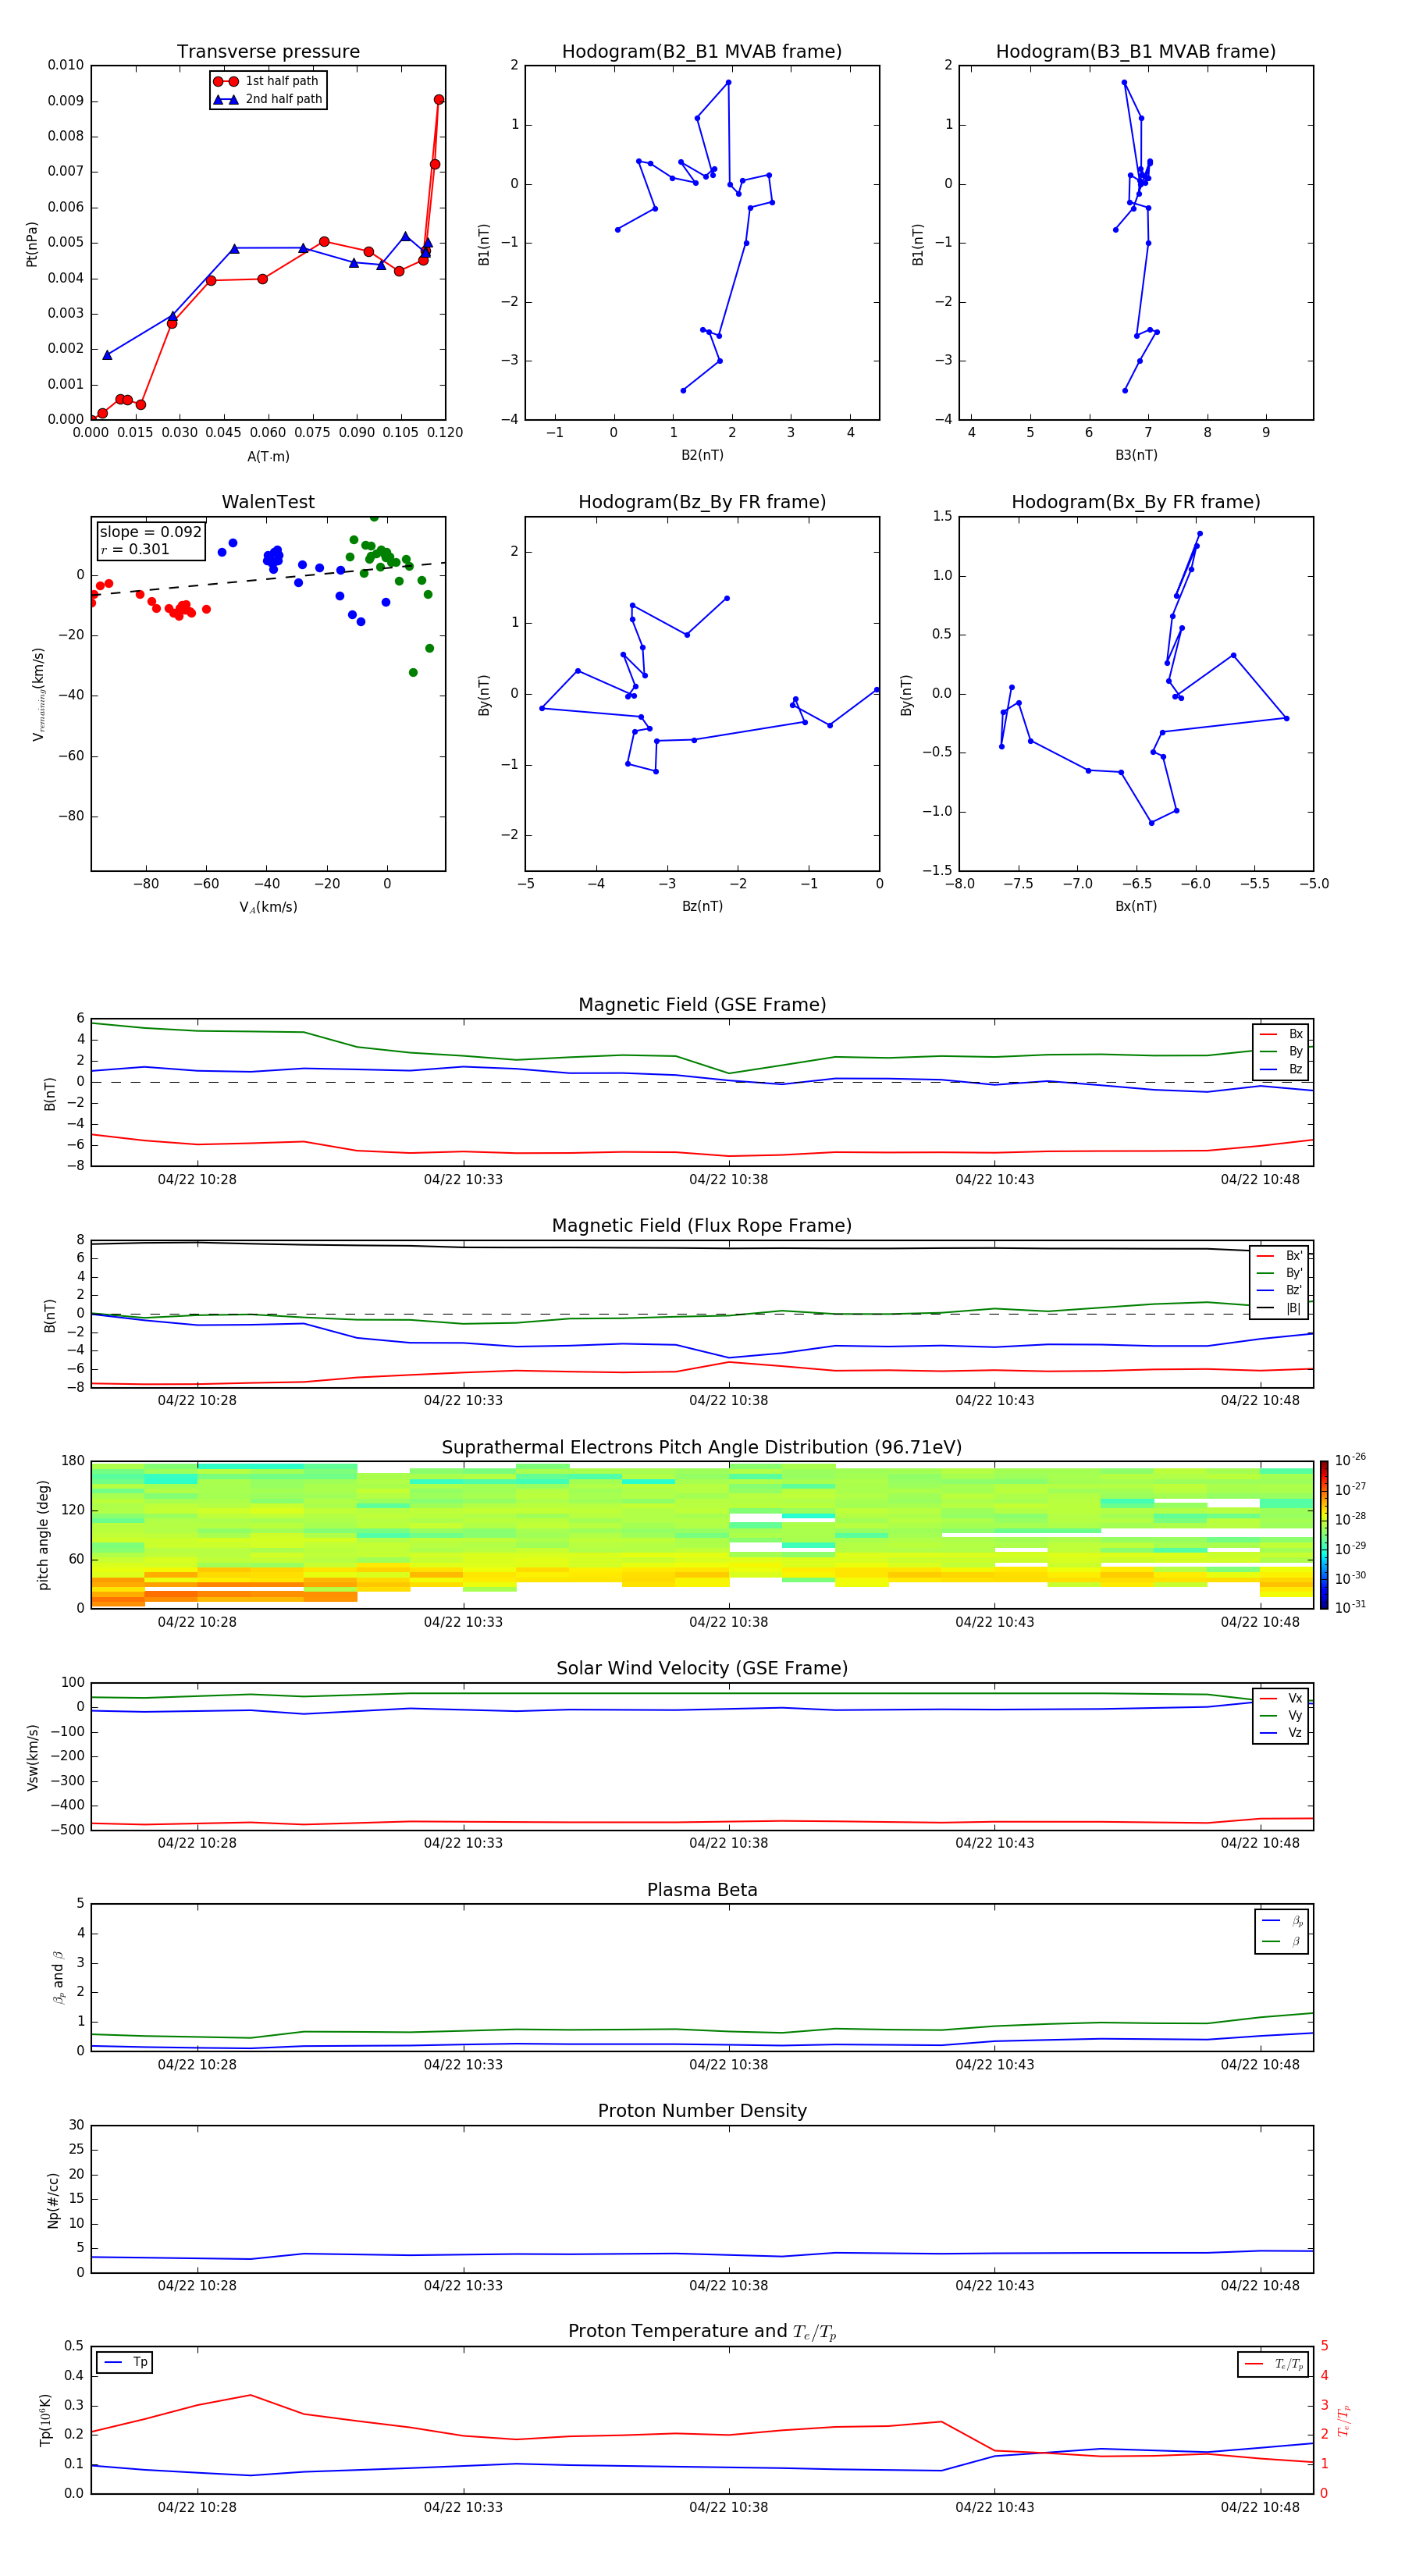The image size is (1405, 2576).
Task: Select Vx in the solar wind legend
Action: point(1281,1698)
